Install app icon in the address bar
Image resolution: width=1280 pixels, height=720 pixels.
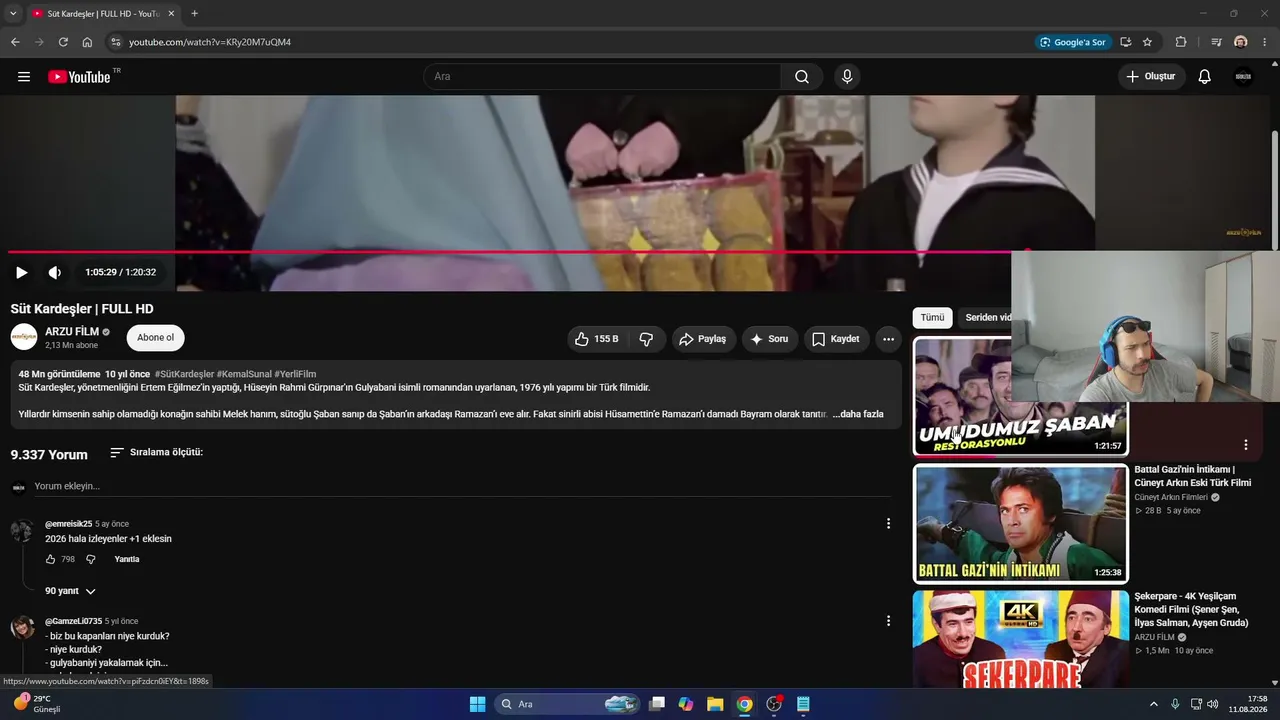[1126, 42]
